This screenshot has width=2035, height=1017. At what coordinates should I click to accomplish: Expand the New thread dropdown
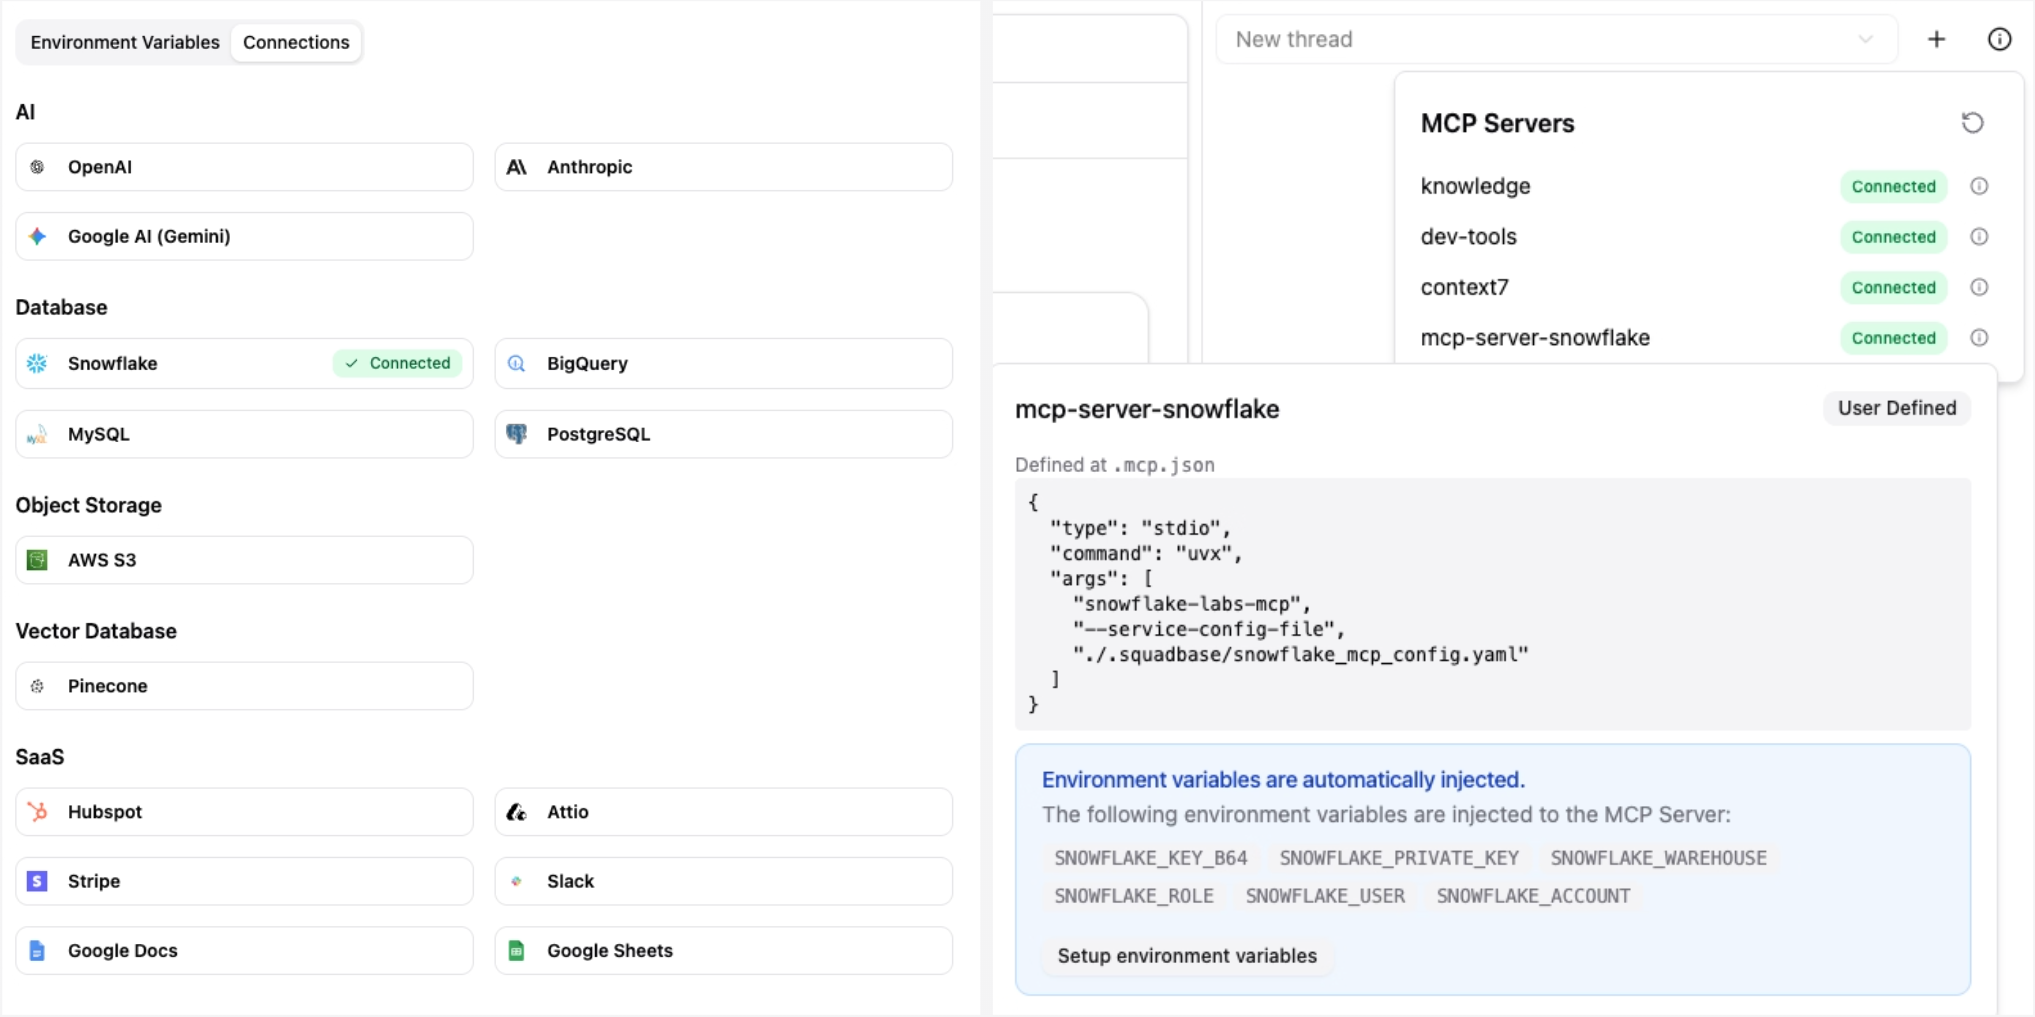click(x=1866, y=39)
